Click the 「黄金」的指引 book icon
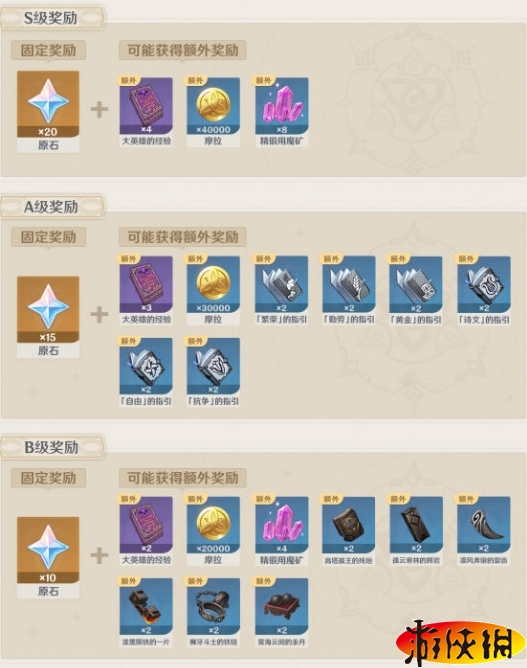This screenshot has width=527, height=668. coord(416,284)
